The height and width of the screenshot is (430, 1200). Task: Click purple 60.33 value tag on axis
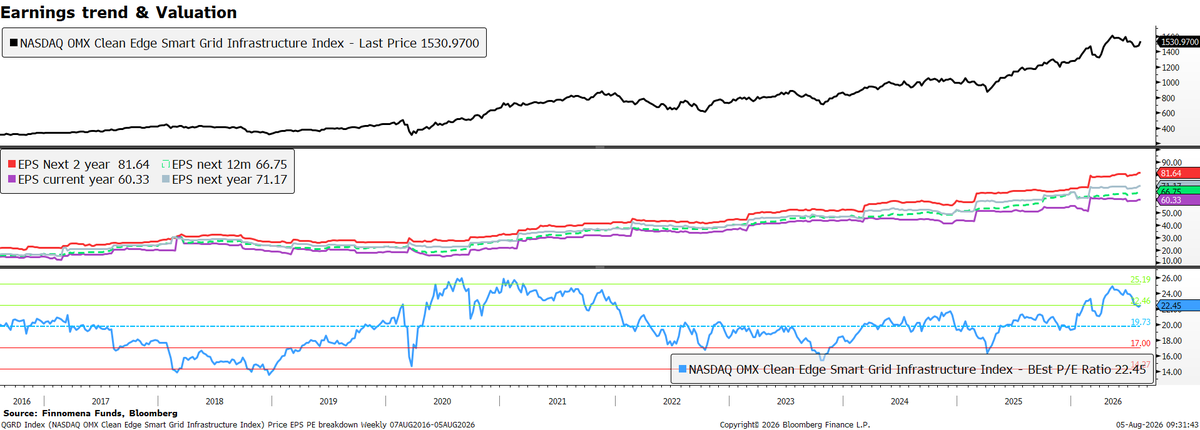tap(1180, 200)
